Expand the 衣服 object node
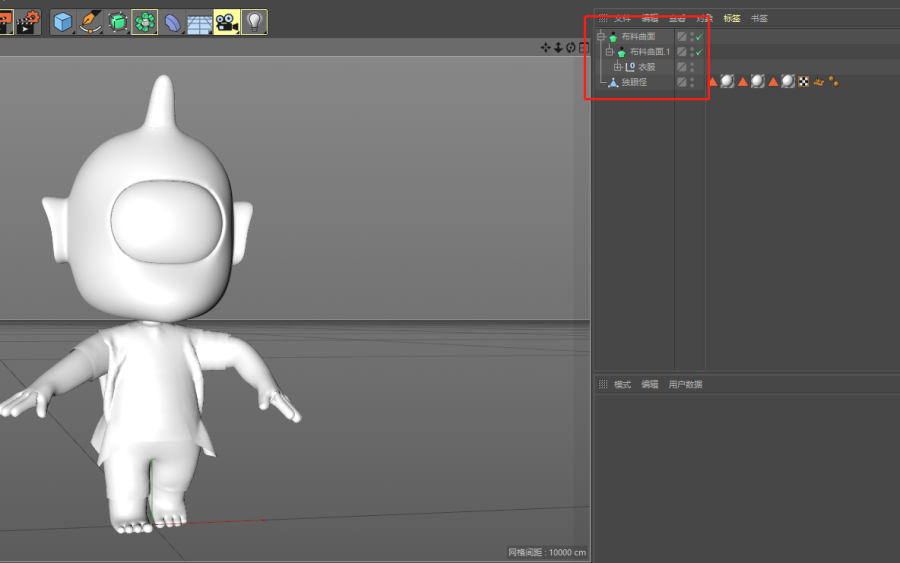The image size is (900, 563). click(617, 67)
